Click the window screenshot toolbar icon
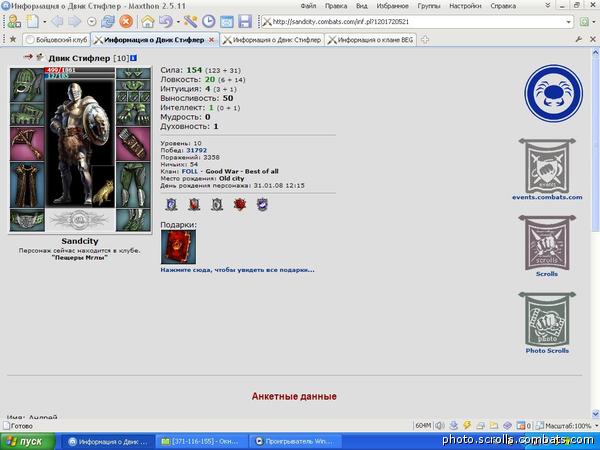This screenshot has height=450, width=600. pyautogui.click(x=227, y=21)
